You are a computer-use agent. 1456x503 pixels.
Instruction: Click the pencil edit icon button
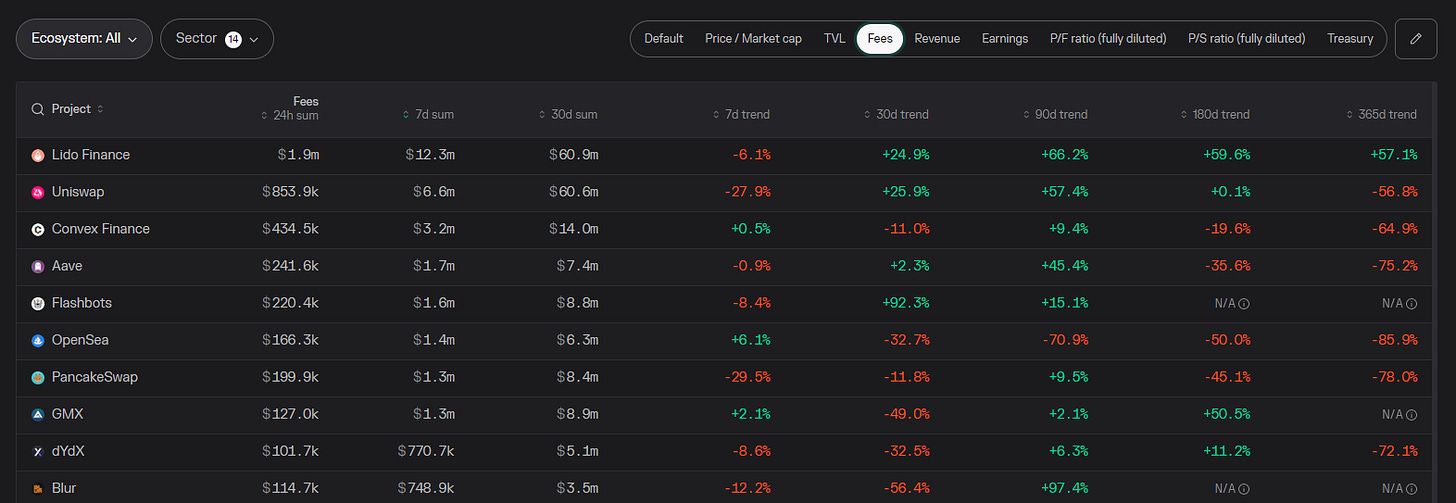coord(1415,39)
